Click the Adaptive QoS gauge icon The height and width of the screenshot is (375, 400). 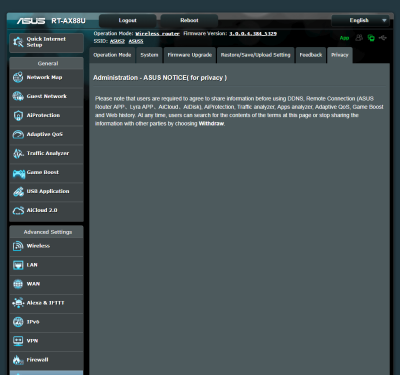[x=18, y=134]
